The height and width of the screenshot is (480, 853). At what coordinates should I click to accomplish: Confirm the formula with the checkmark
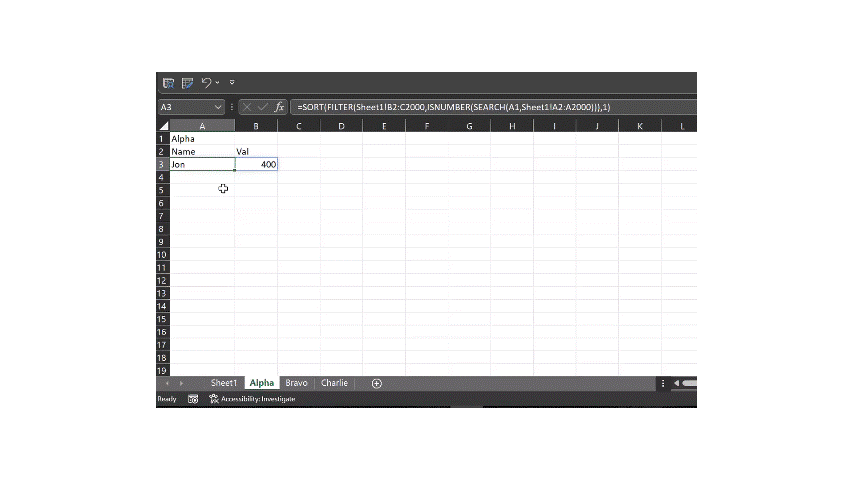coord(263,107)
